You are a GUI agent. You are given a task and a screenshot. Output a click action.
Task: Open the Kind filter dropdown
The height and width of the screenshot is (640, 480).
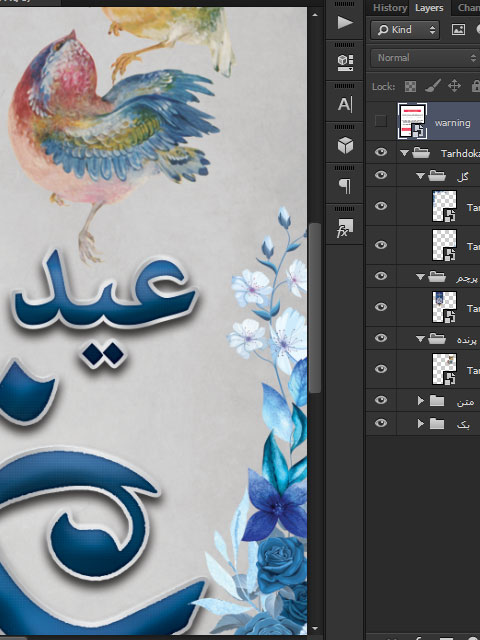[x=405, y=30]
